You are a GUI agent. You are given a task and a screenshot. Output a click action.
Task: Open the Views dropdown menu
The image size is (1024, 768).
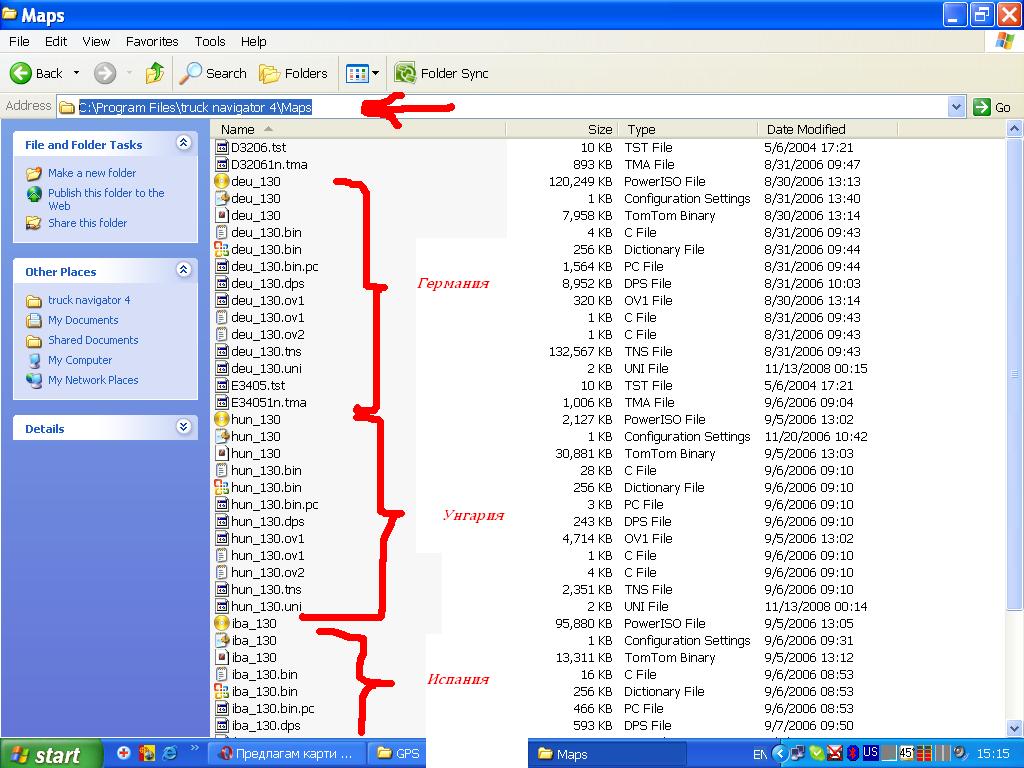tap(375, 73)
